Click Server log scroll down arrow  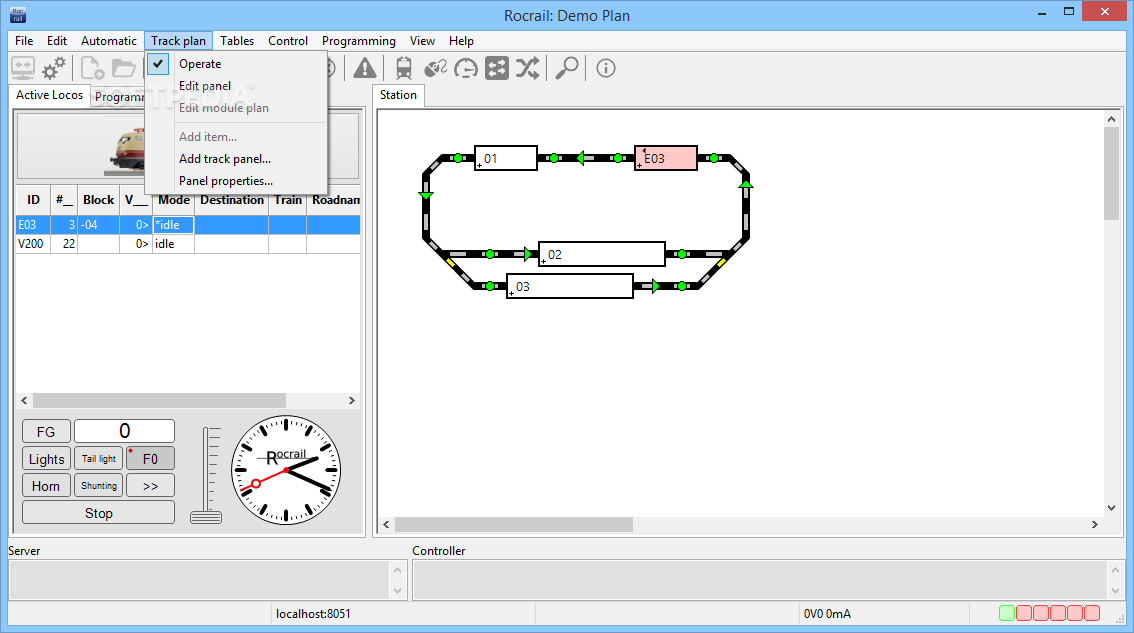tap(397, 591)
